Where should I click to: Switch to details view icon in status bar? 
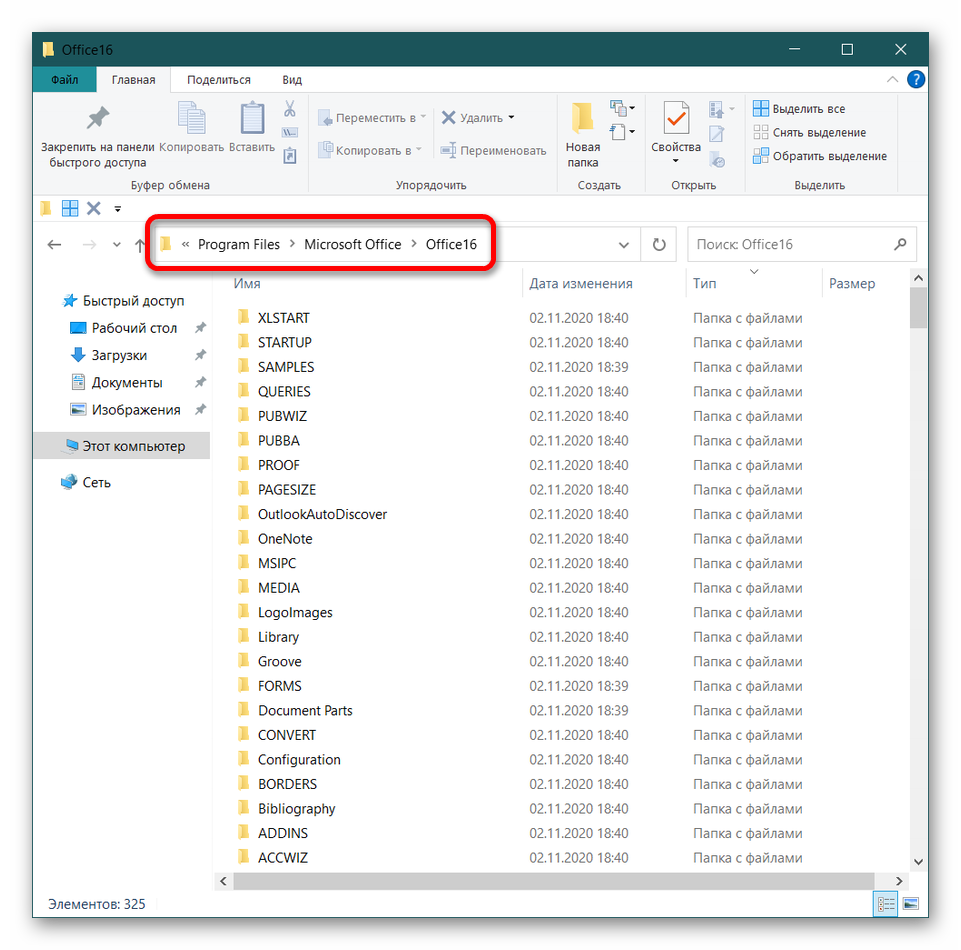click(885, 903)
